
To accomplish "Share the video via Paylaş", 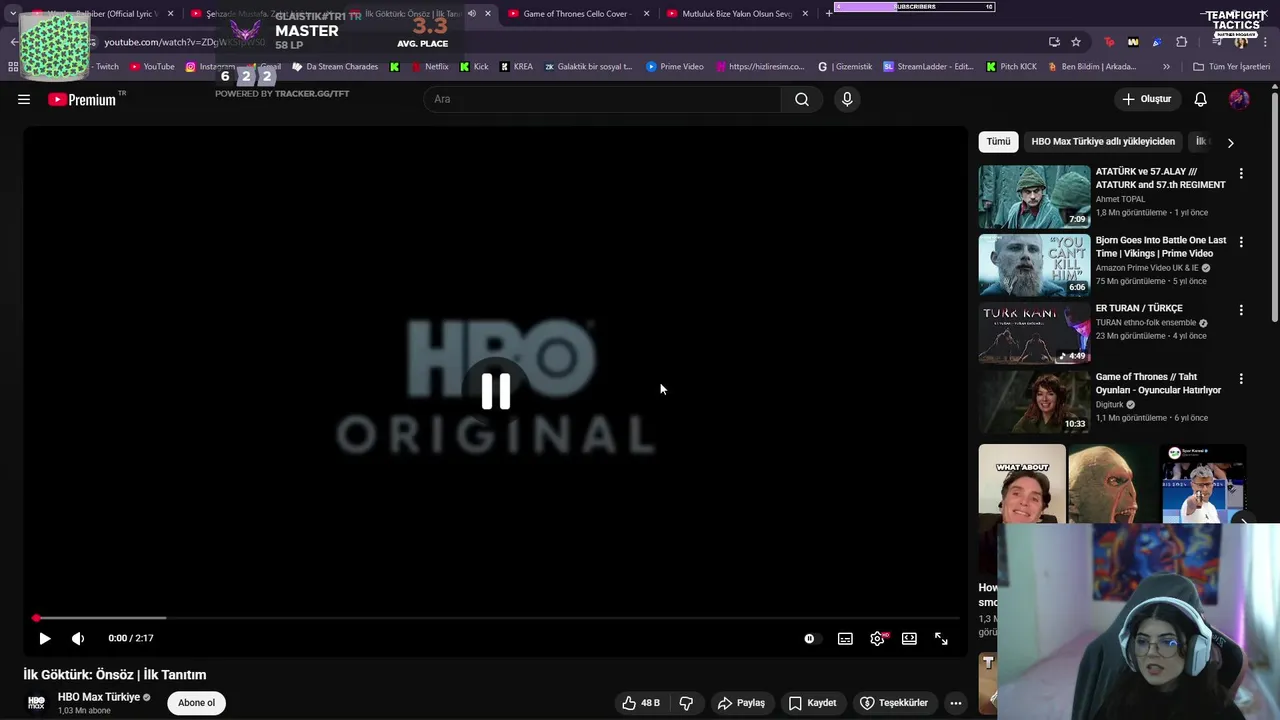I will [x=741, y=703].
